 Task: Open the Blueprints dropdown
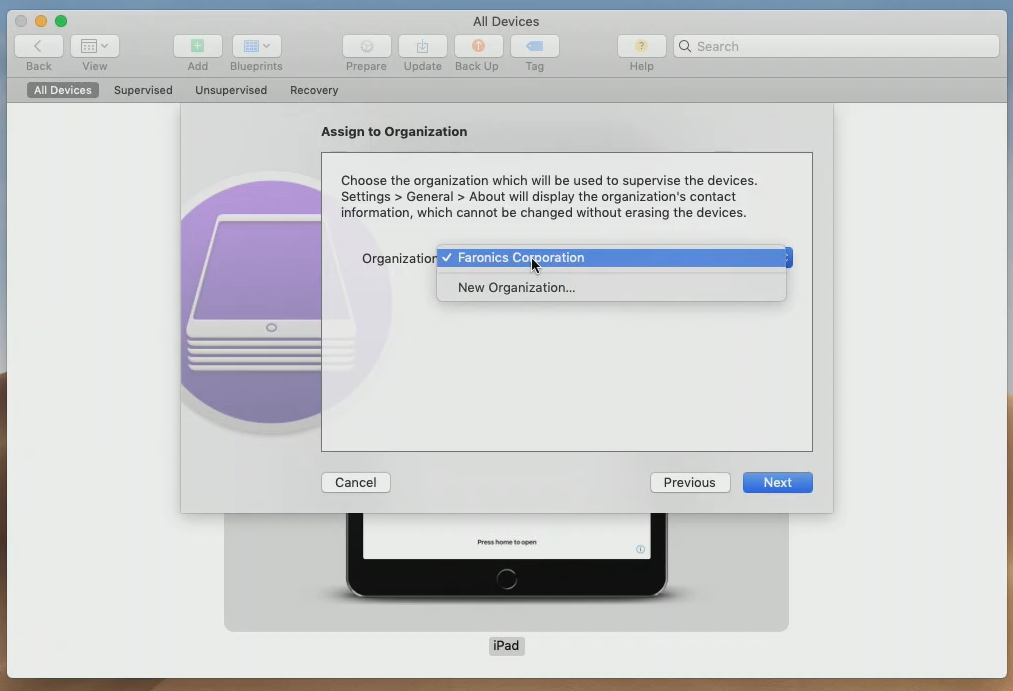click(256, 46)
